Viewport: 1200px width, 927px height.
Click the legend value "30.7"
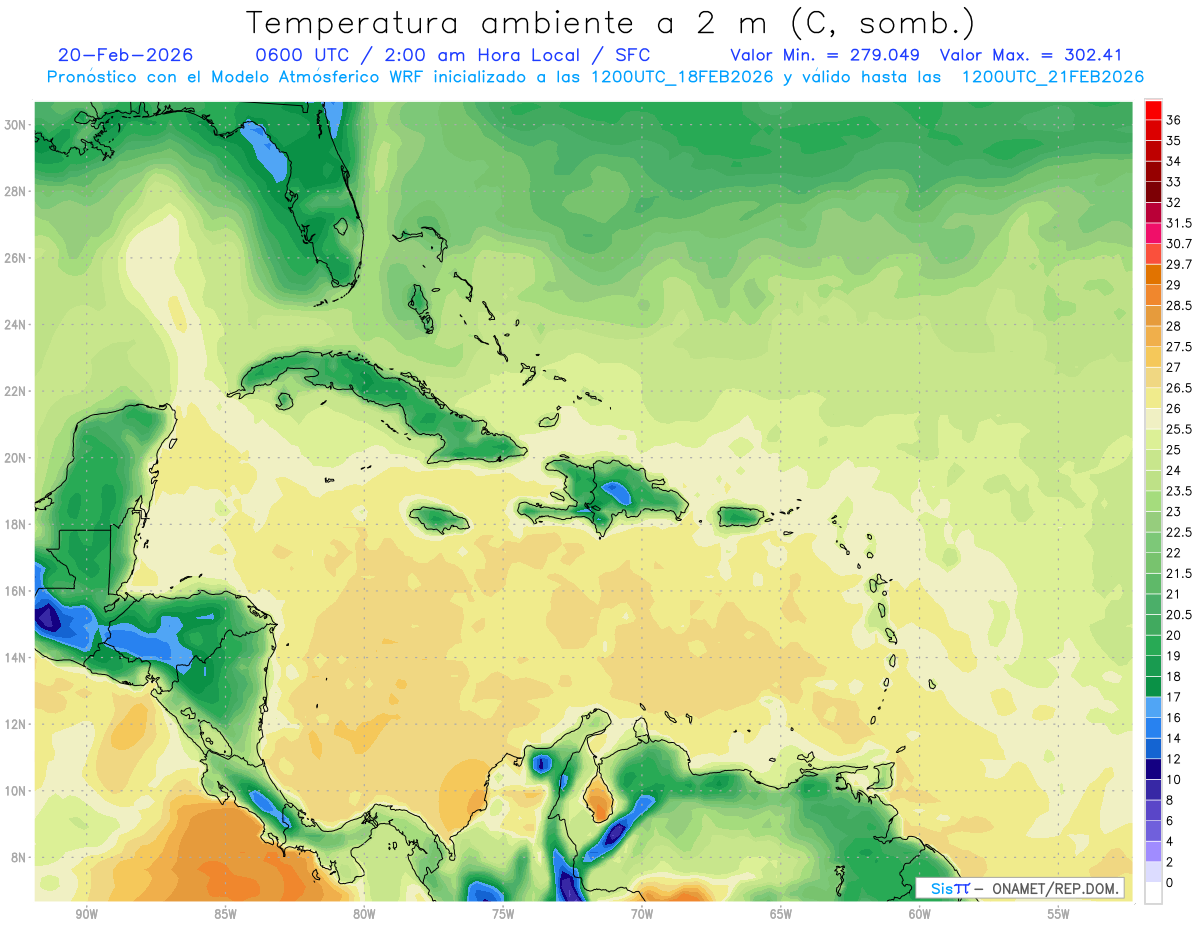click(1179, 244)
